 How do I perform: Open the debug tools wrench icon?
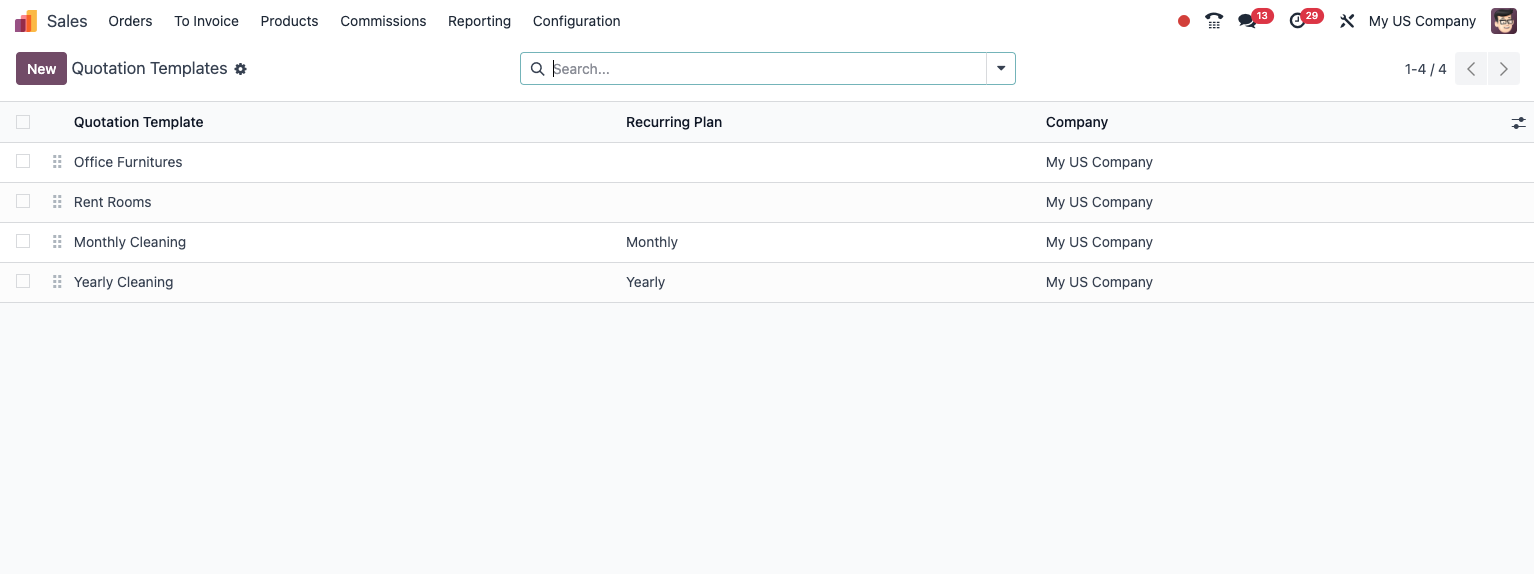(x=1347, y=21)
